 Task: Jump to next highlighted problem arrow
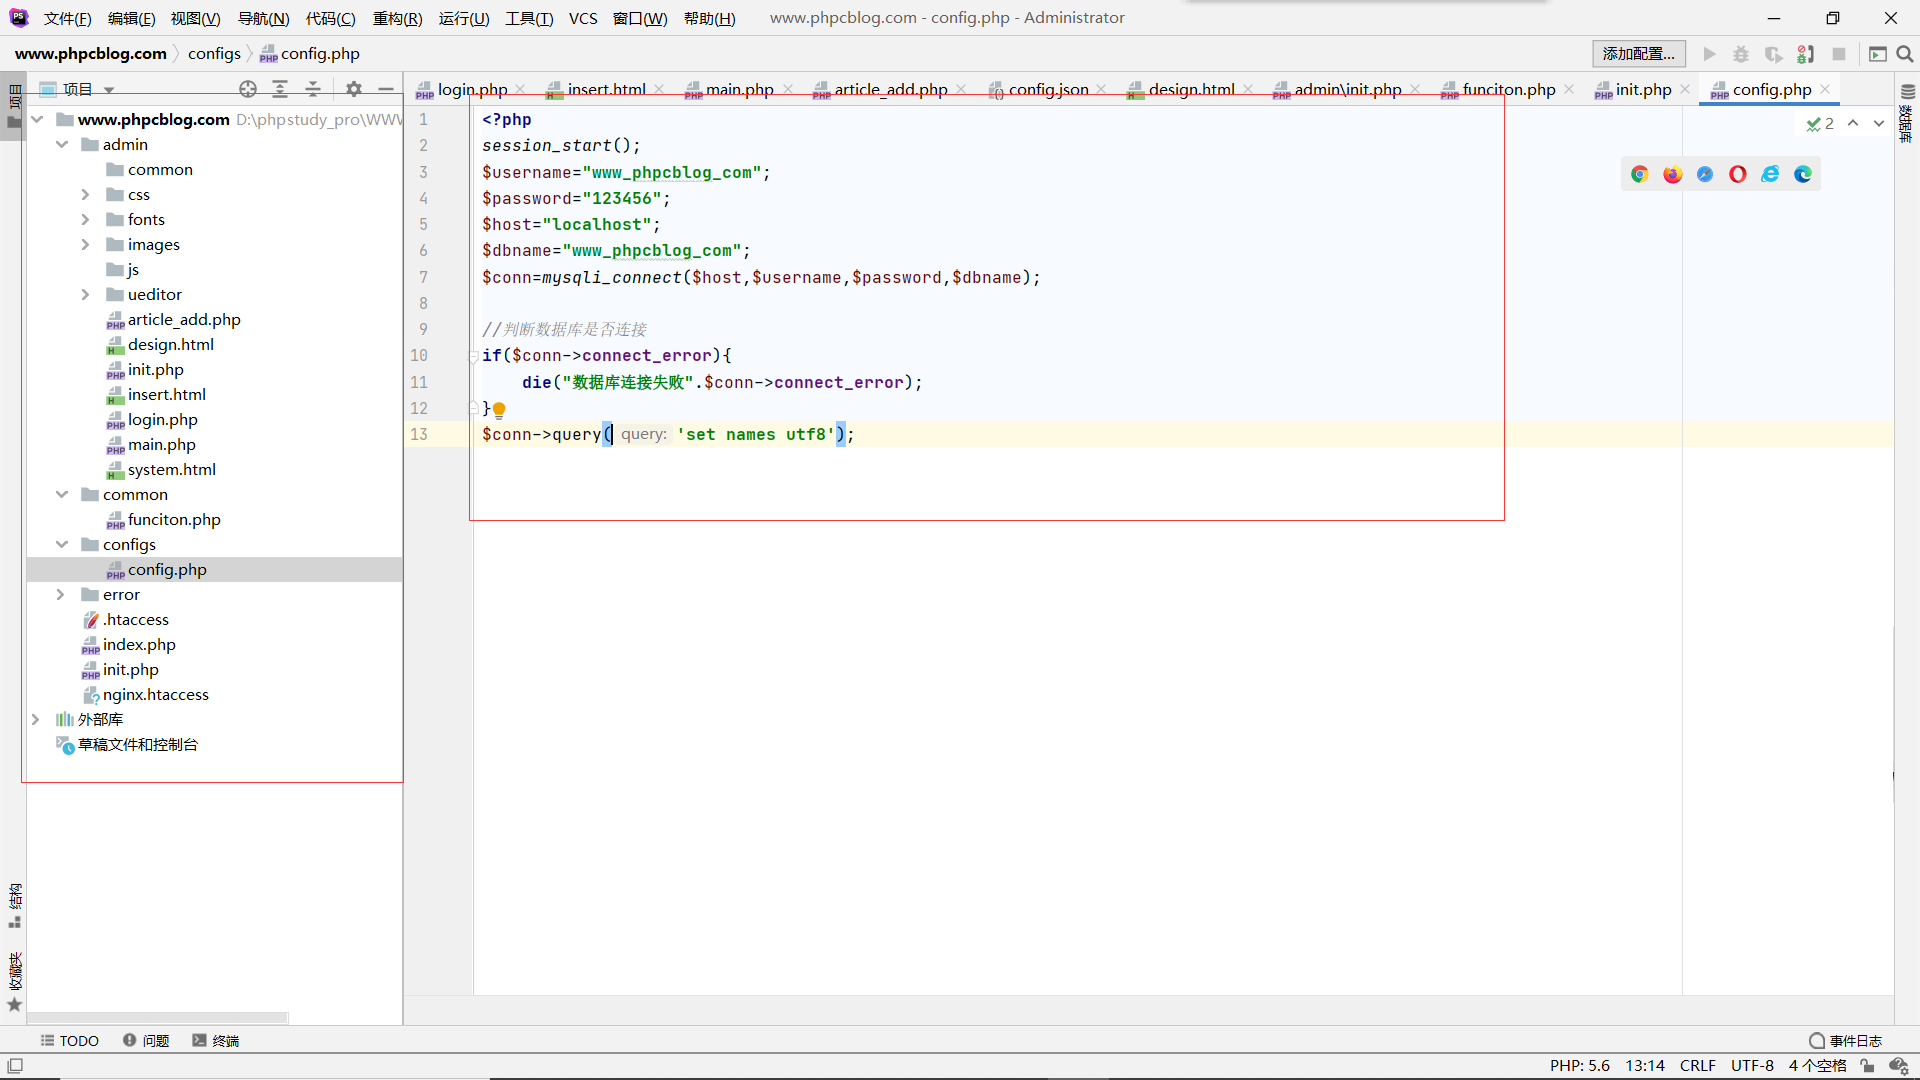[x=1879, y=123]
